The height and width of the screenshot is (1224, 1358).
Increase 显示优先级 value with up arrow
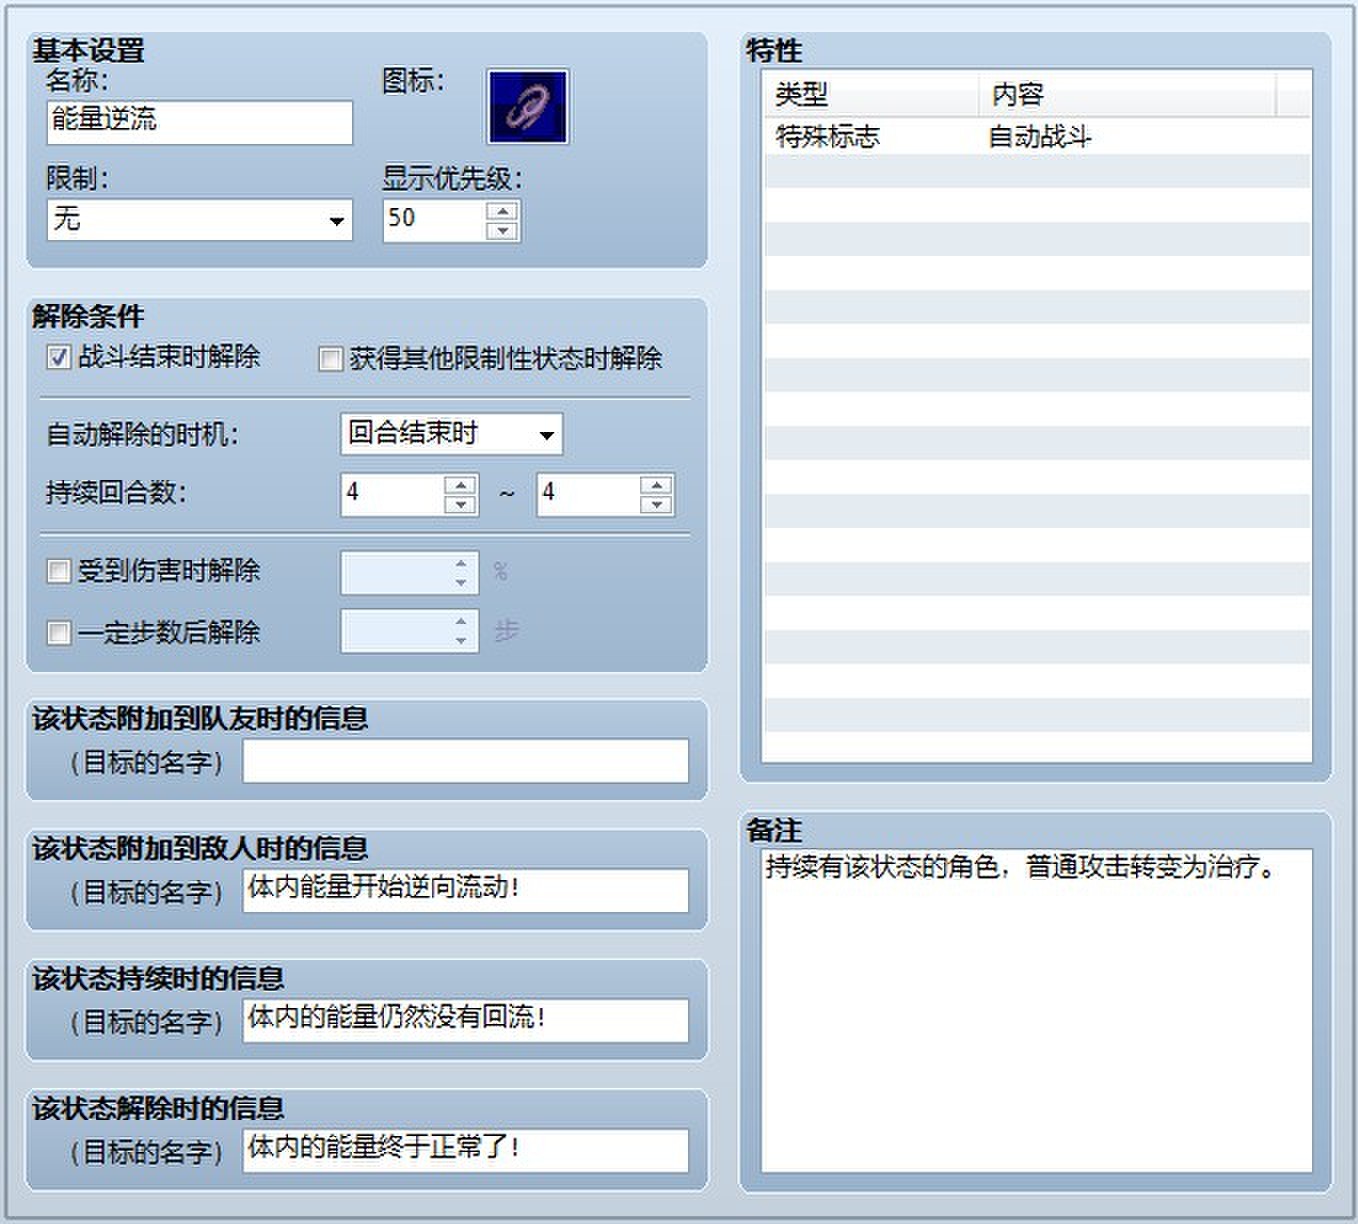point(502,211)
